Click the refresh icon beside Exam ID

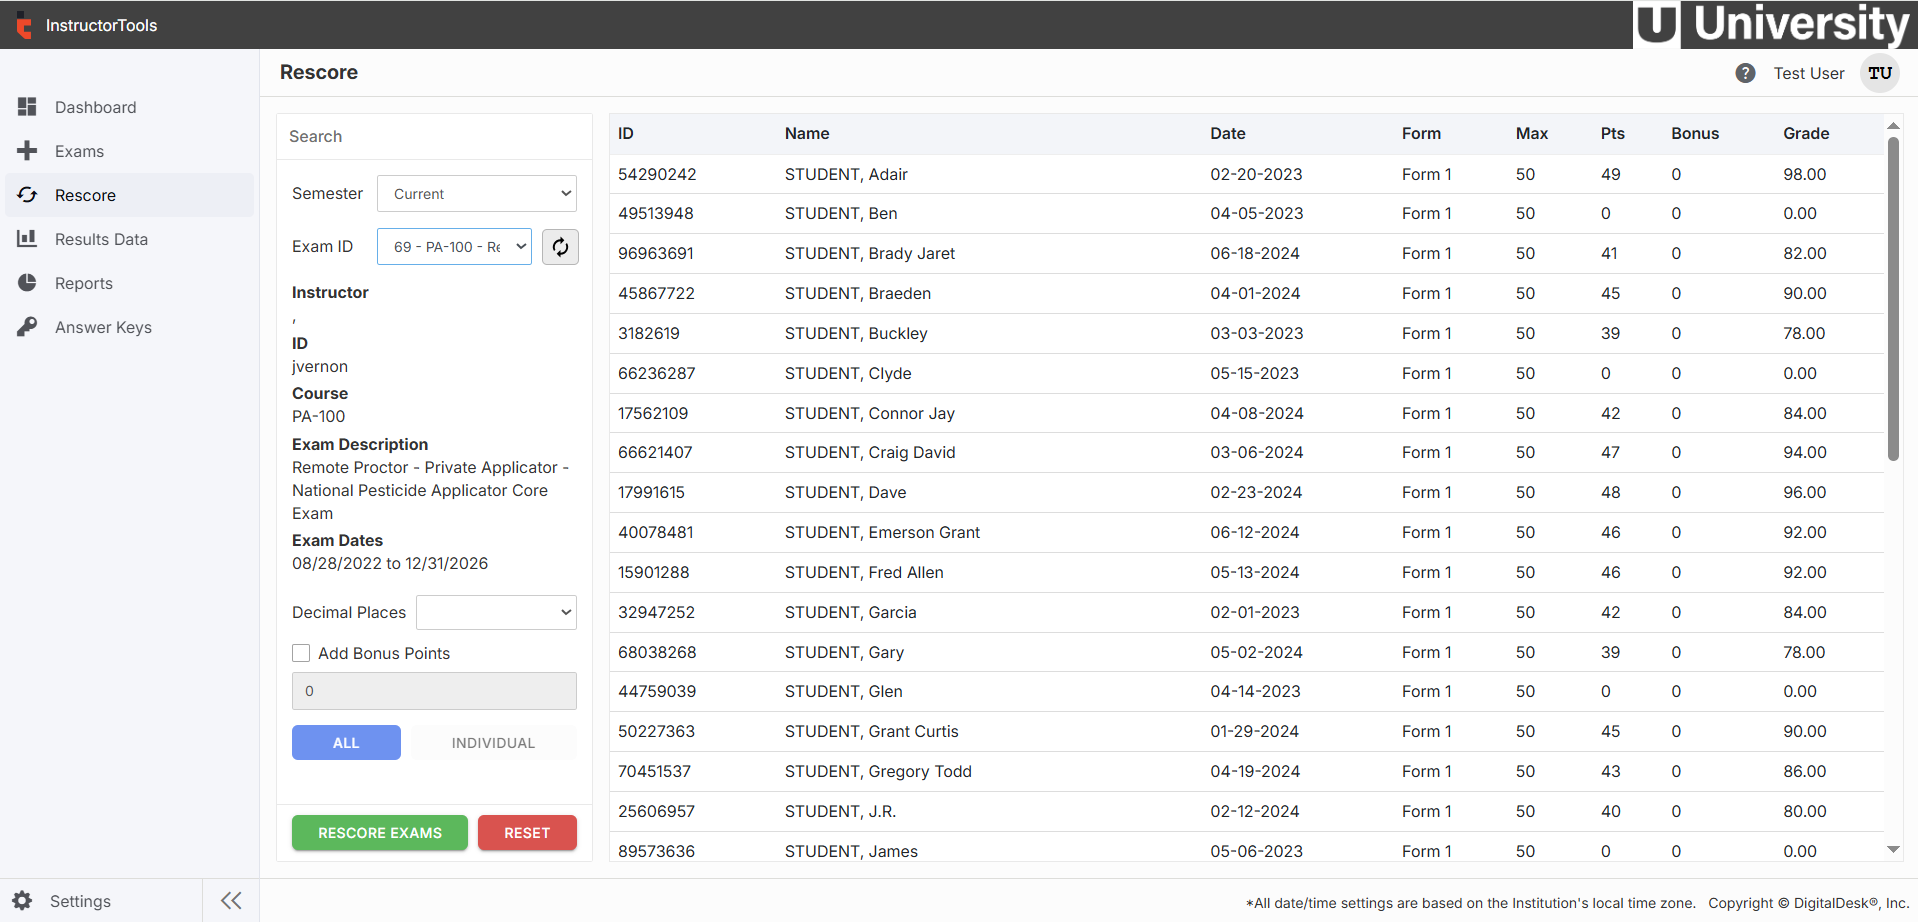tap(560, 247)
